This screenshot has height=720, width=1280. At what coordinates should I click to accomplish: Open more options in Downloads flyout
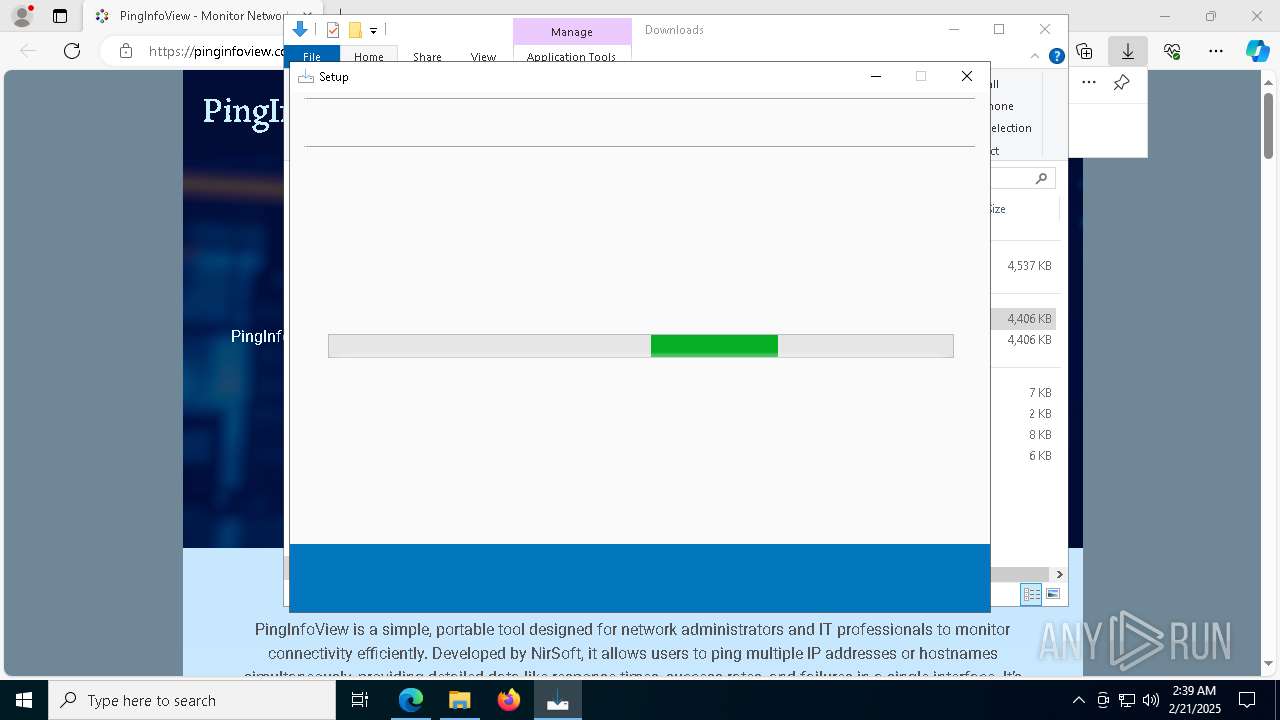1089,83
